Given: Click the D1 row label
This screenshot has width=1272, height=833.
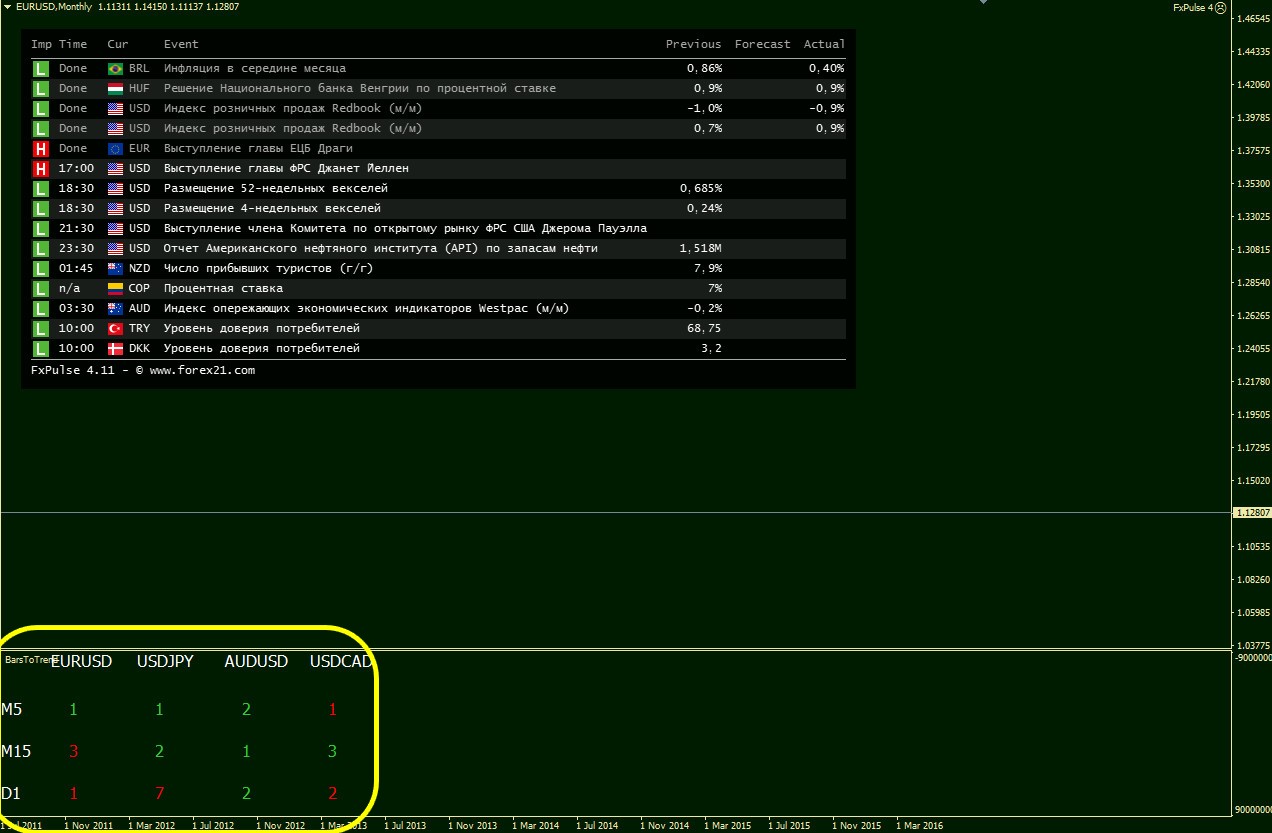Looking at the screenshot, I should point(11,794).
